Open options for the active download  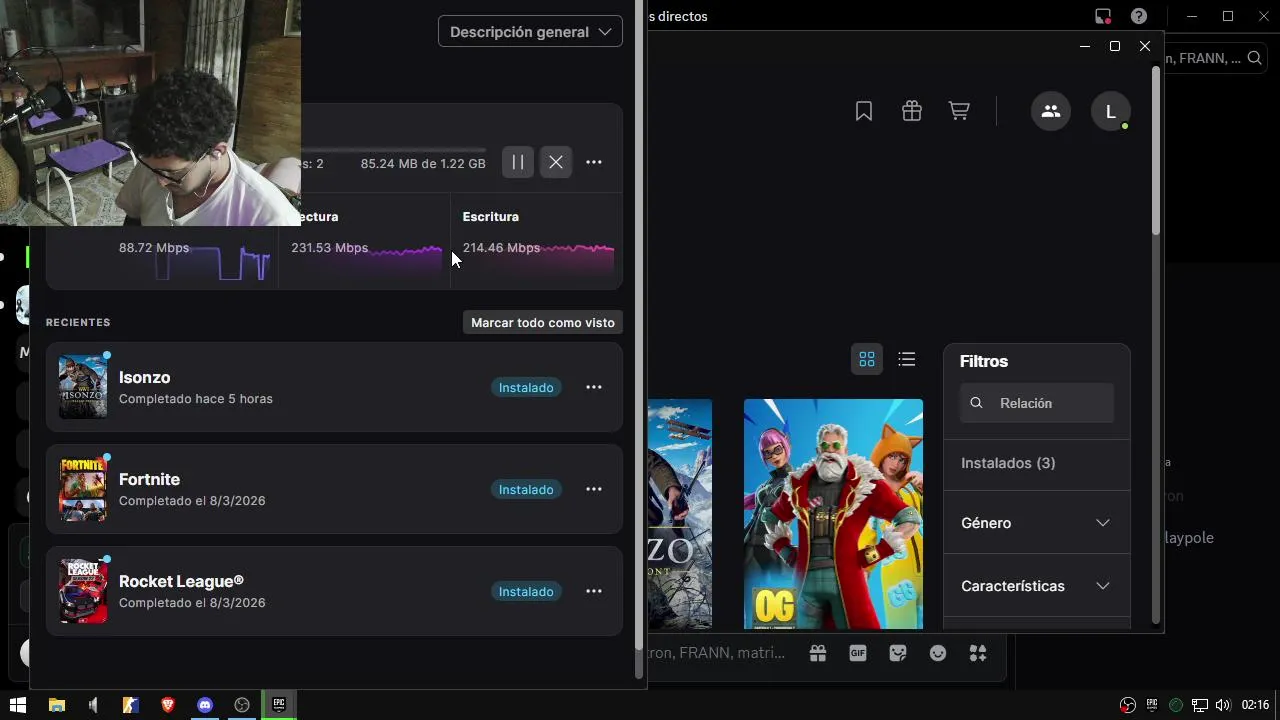pyautogui.click(x=594, y=162)
